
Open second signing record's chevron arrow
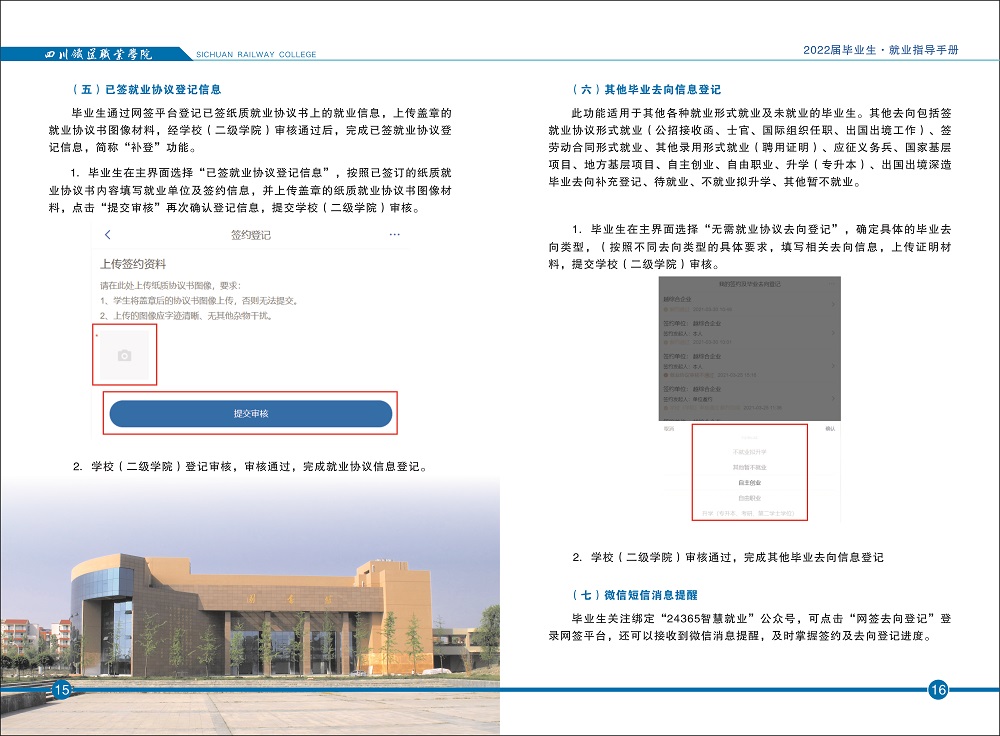pyautogui.click(x=833, y=332)
